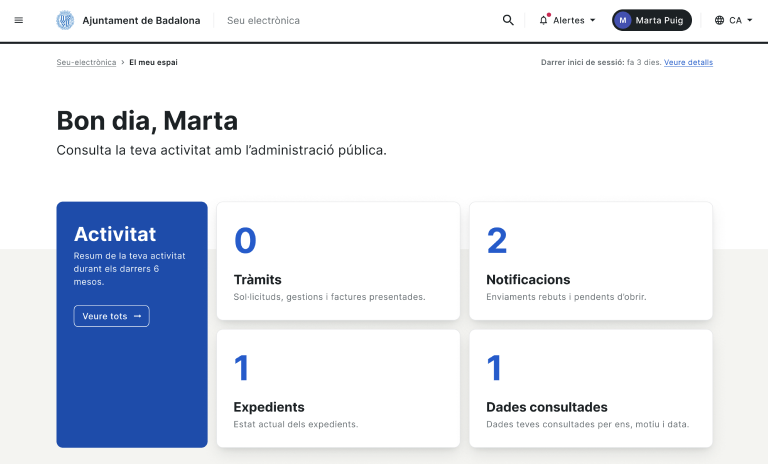This screenshot has height=464, width=768.
Task: Click the Alertes bell icon
Action: 544,20
